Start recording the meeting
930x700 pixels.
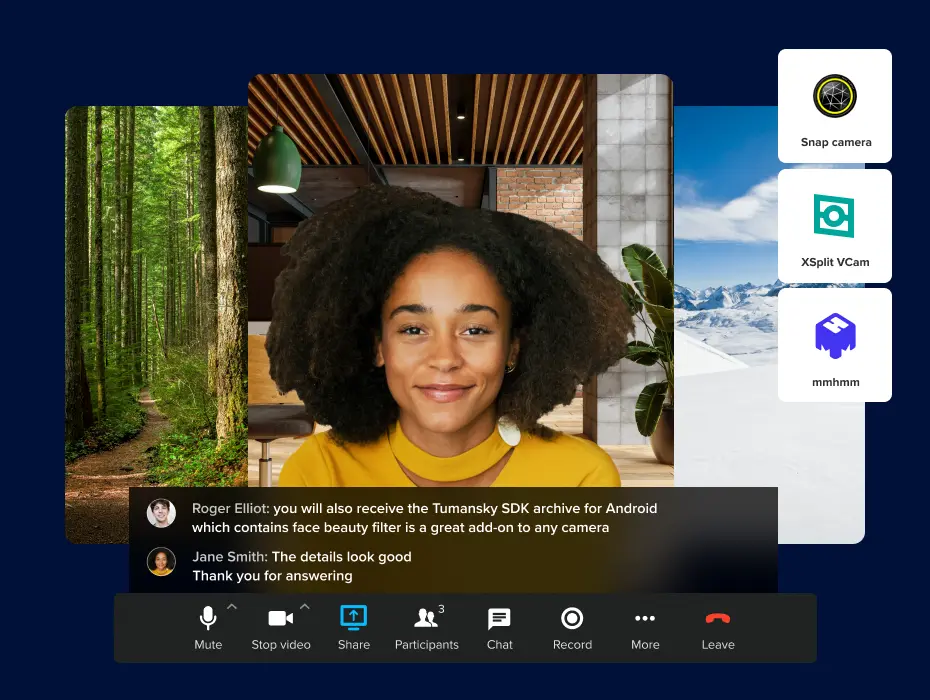tap(572, 618)
